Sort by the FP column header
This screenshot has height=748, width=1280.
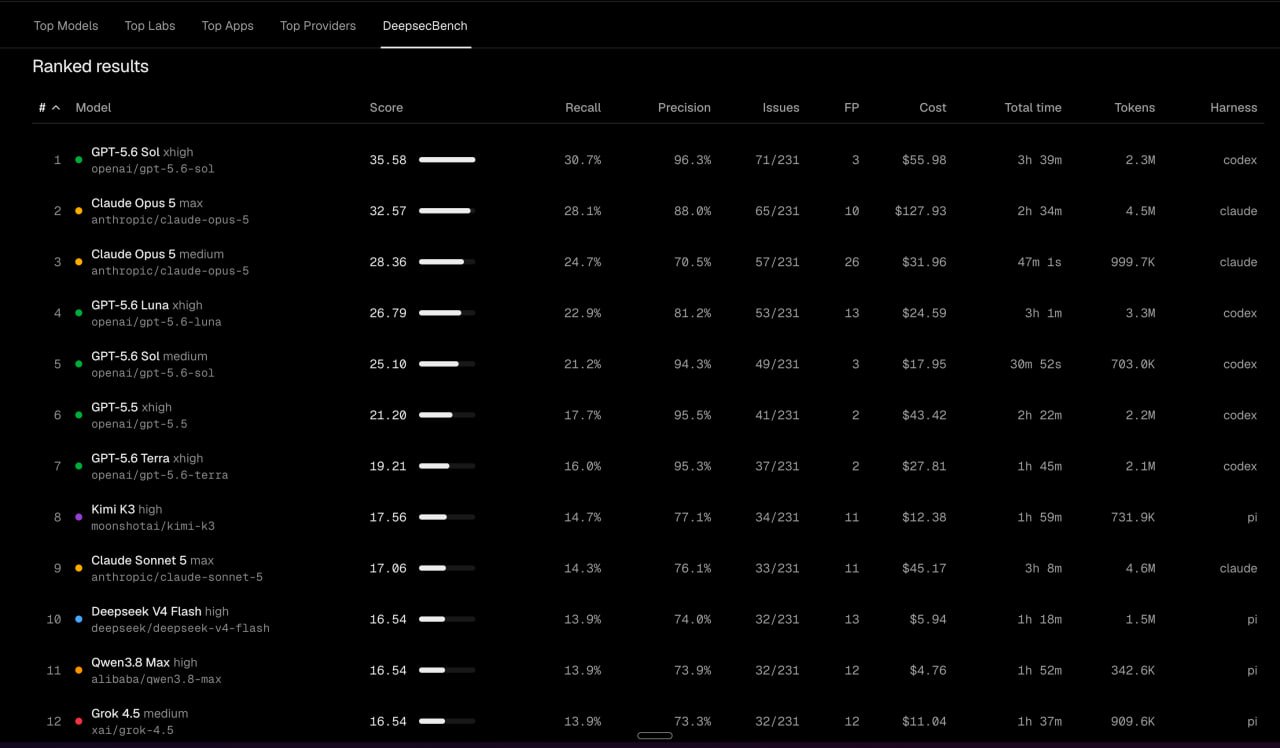point(851,107)
